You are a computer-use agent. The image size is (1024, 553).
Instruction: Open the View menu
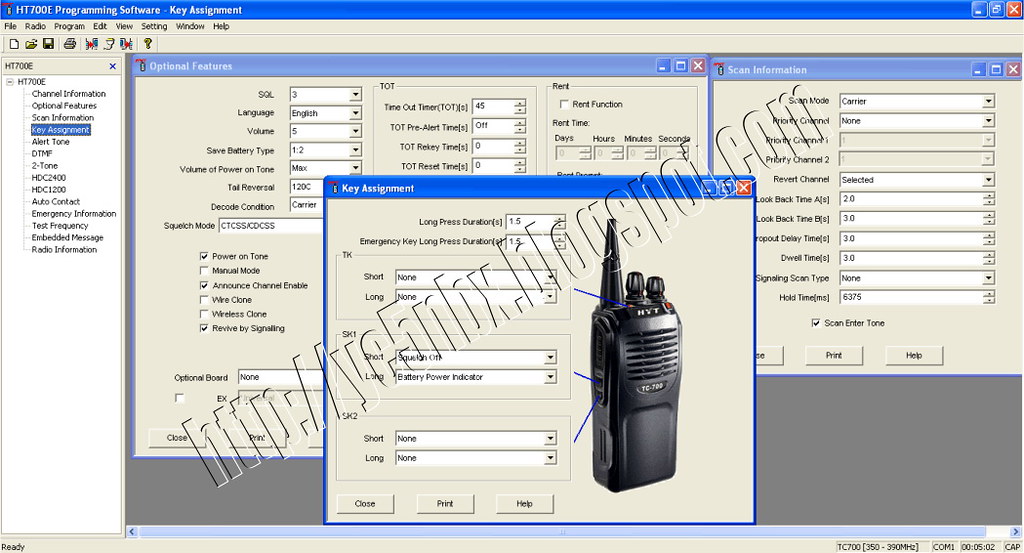pos(124,26)
